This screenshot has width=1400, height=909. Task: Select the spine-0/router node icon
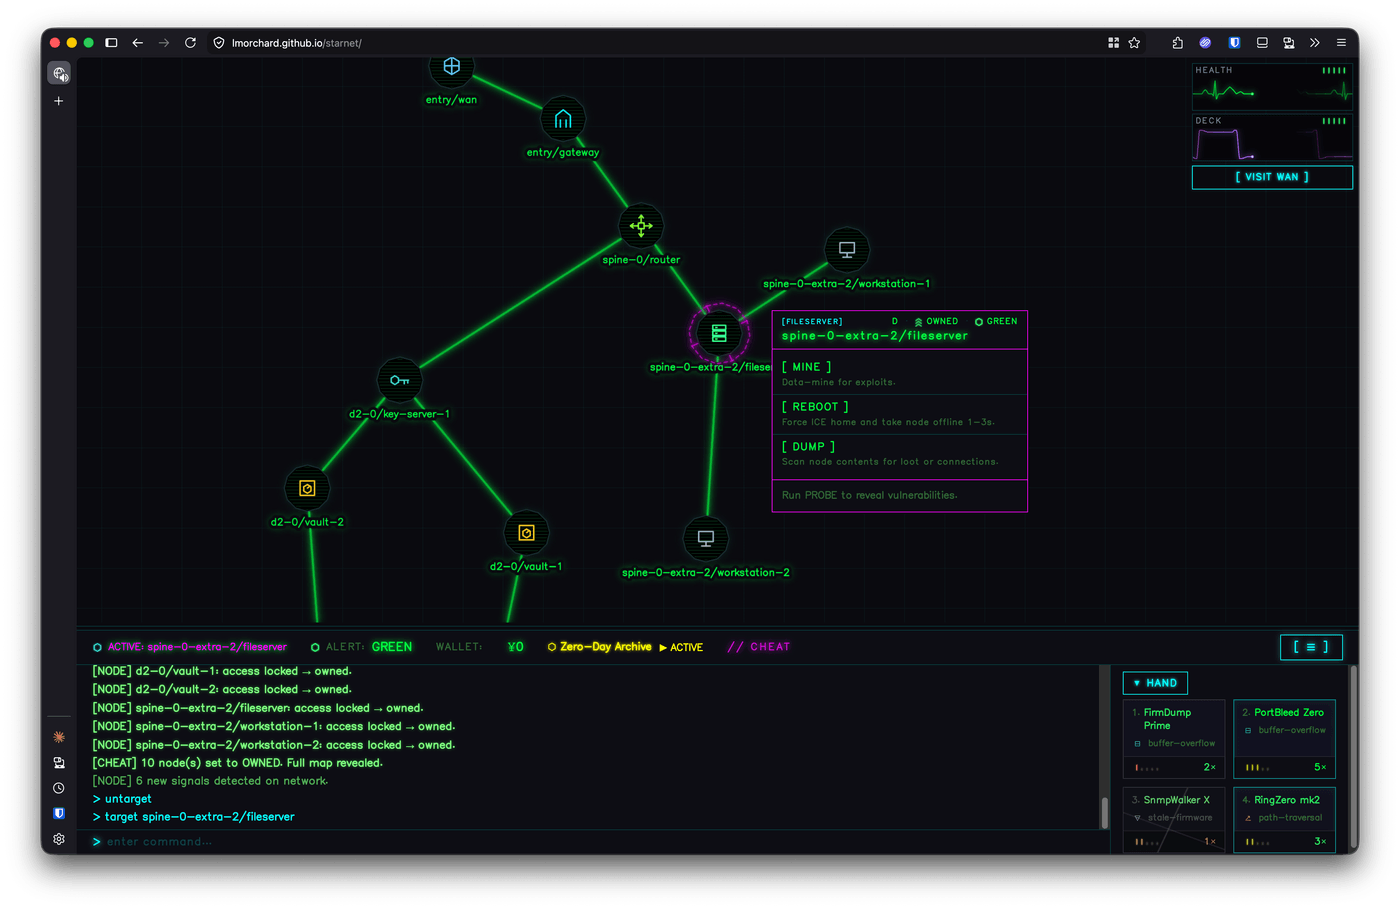point(641,226)
